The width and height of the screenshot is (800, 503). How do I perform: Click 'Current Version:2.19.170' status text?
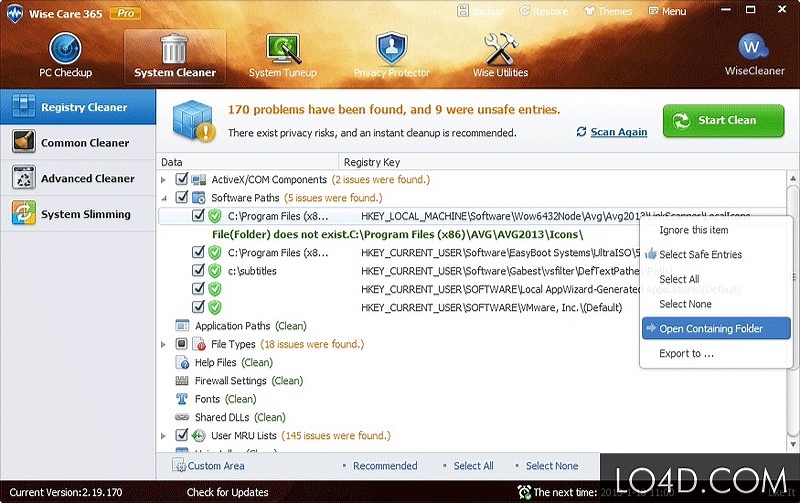[x=66, y=492]
